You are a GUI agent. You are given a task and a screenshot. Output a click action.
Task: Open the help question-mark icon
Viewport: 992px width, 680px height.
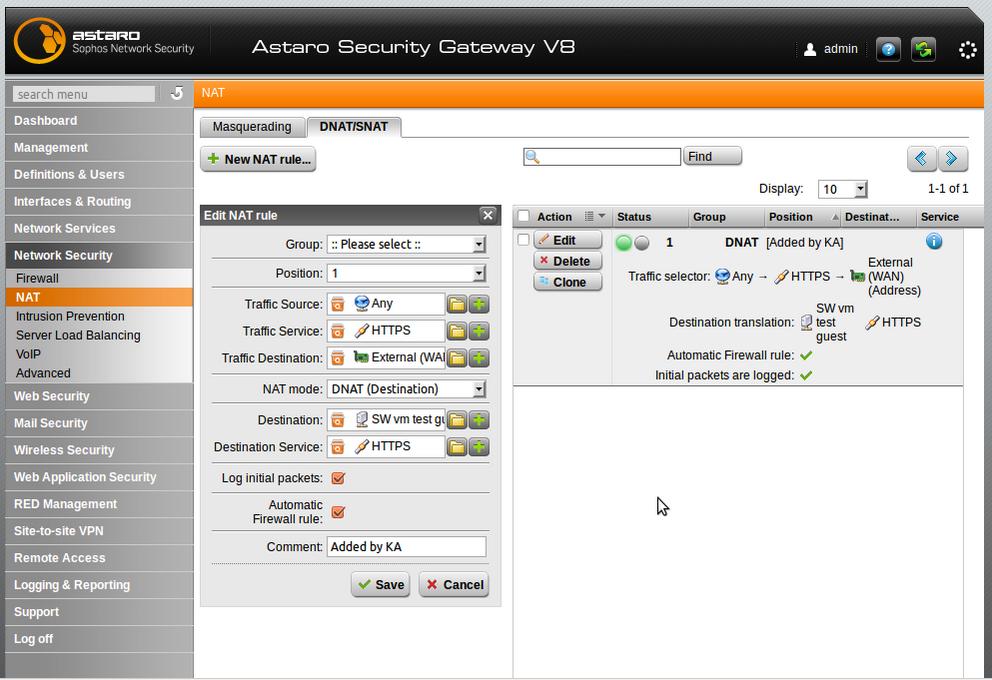point(888,49)
